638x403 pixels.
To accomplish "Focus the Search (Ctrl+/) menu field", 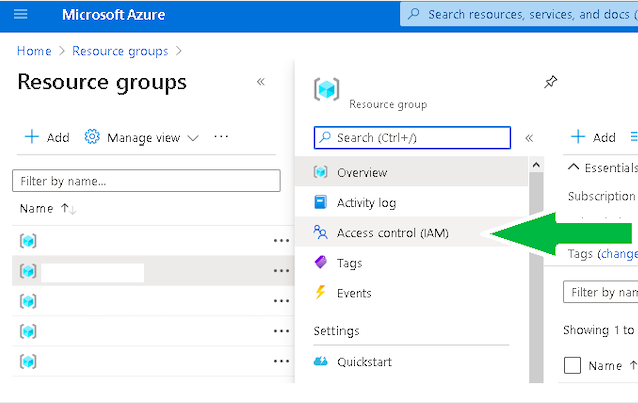I will point(412,138).
